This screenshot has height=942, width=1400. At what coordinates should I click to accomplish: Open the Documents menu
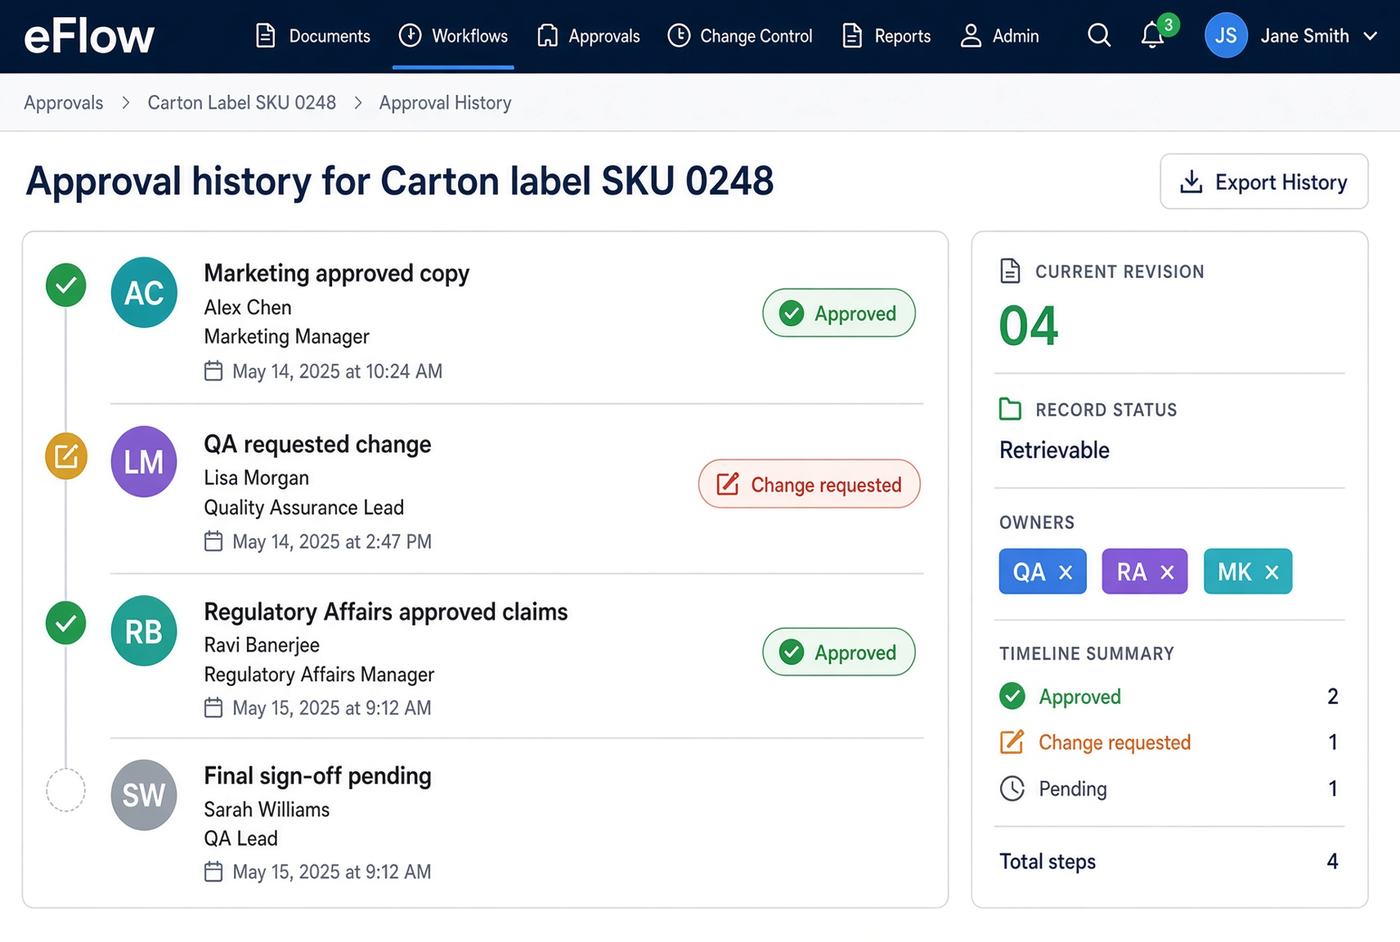tap(313, 36)
